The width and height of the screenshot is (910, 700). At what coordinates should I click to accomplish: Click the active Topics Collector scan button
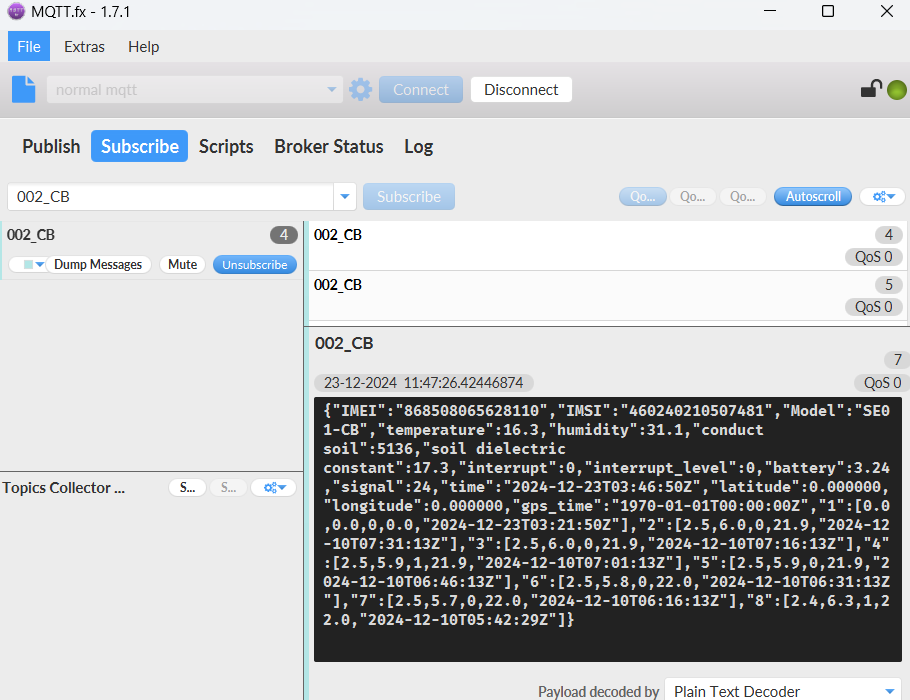pos(187,488)
